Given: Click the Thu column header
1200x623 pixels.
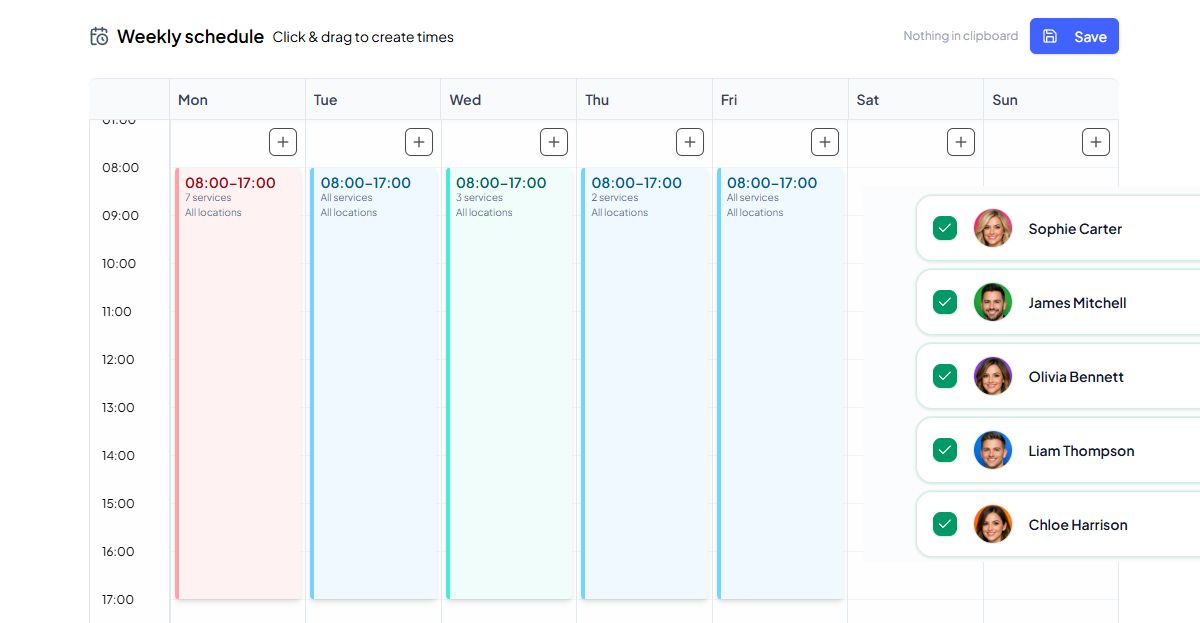Looking at the screenshot, I should pos(597,100).
